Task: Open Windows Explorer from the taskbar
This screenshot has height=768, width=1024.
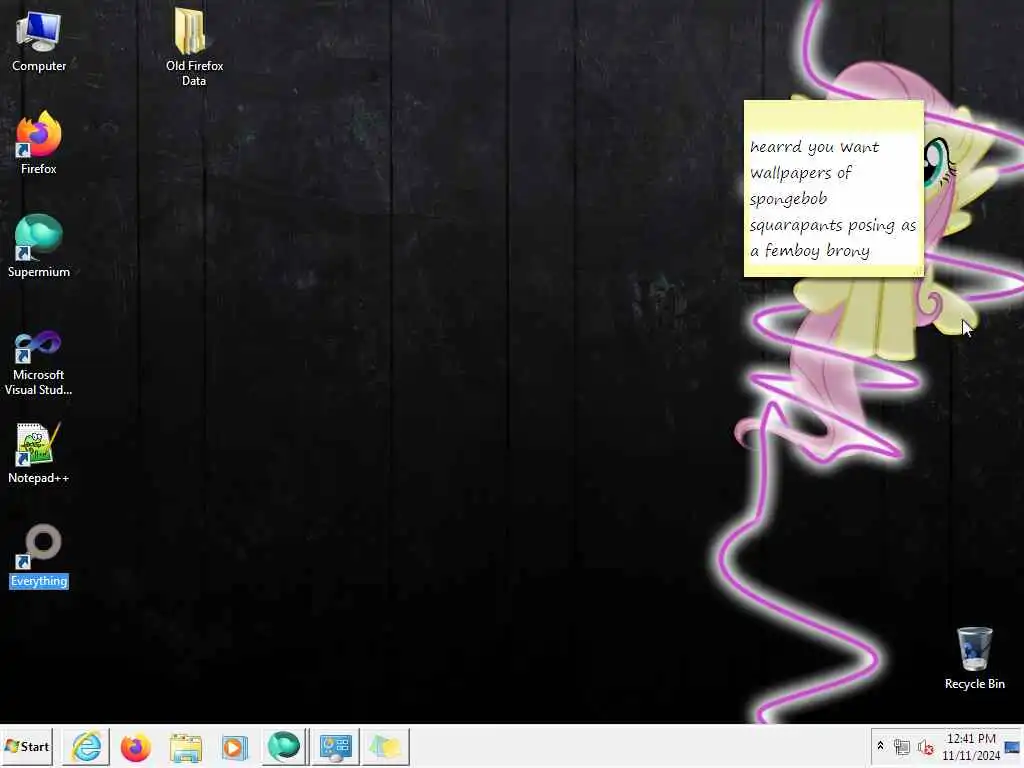Action: tap(185, 747)
